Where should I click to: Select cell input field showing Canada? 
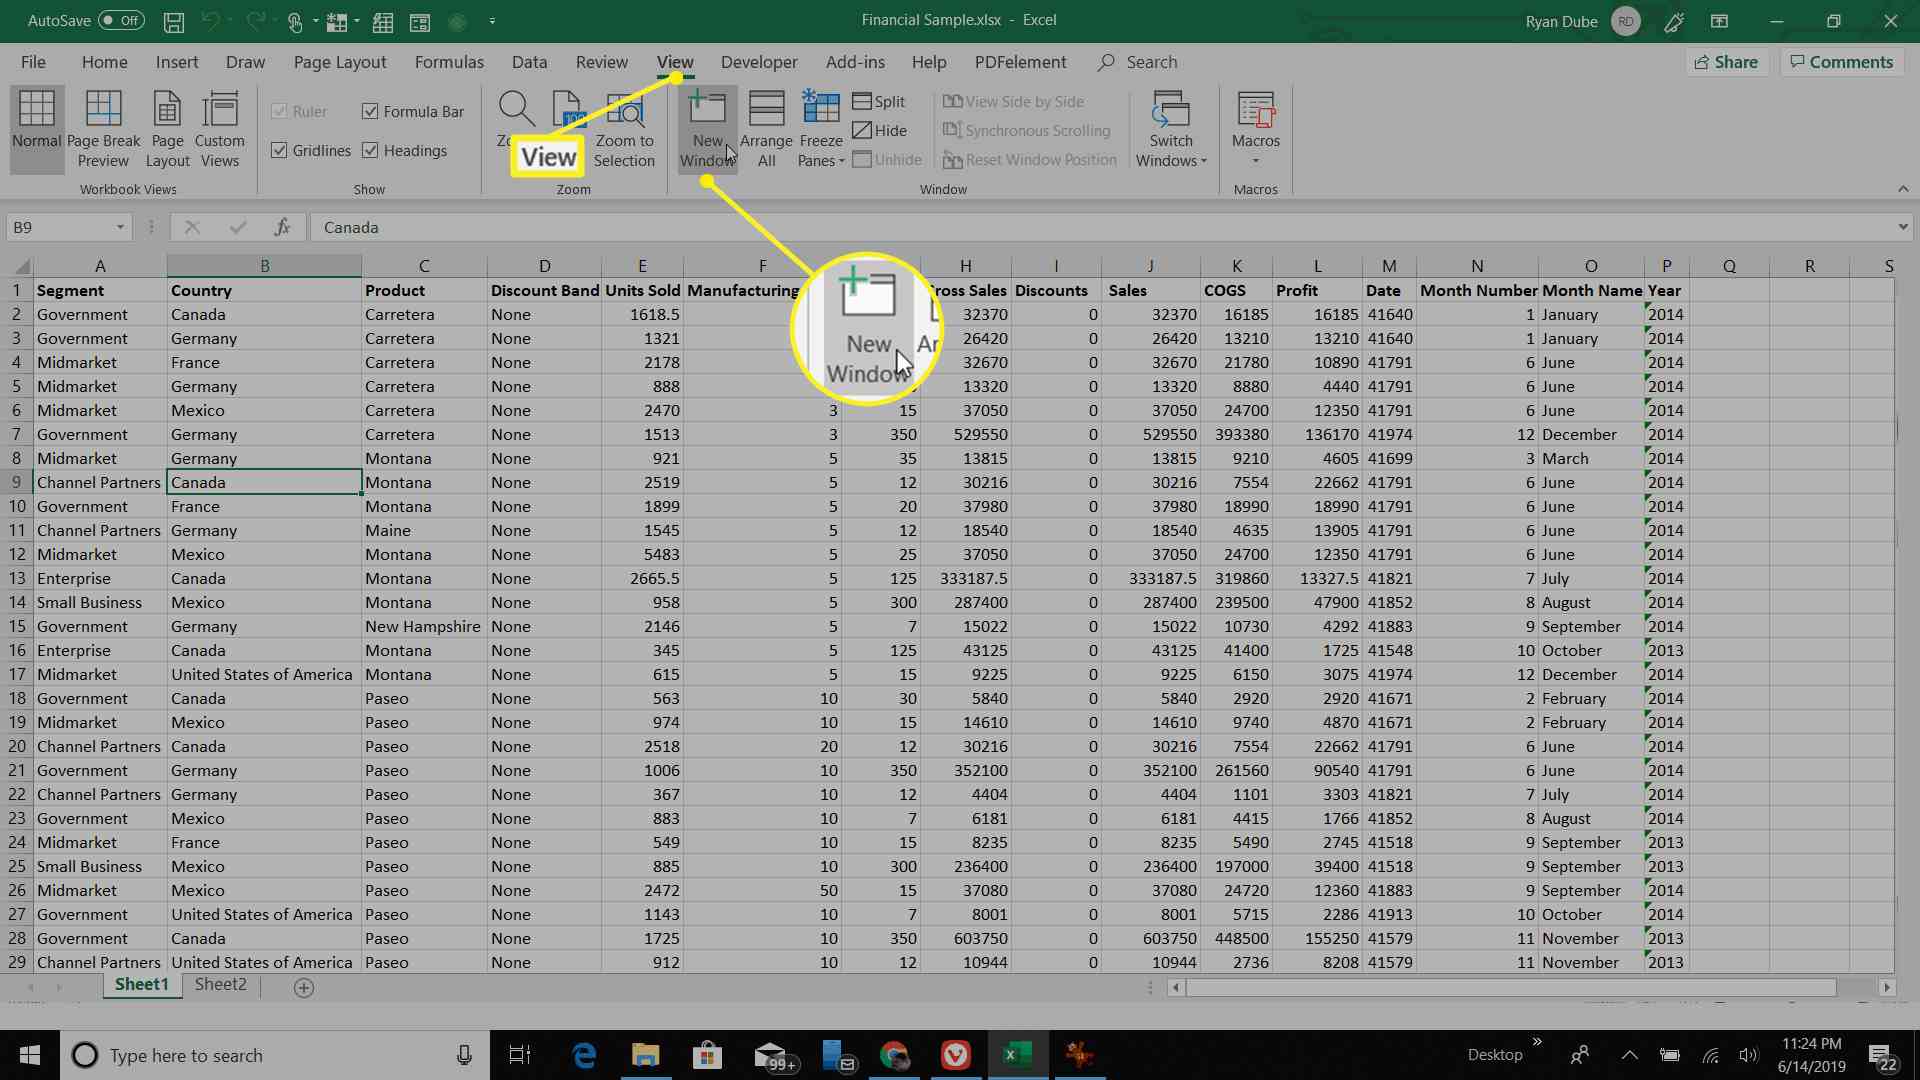349,227
